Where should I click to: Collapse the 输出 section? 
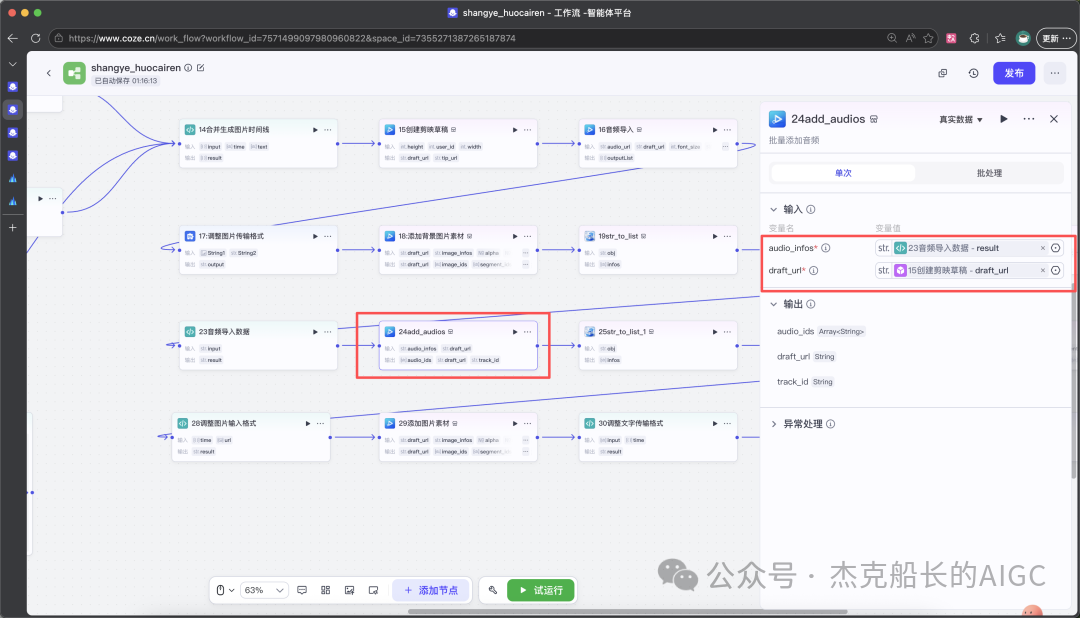point(773,304)
